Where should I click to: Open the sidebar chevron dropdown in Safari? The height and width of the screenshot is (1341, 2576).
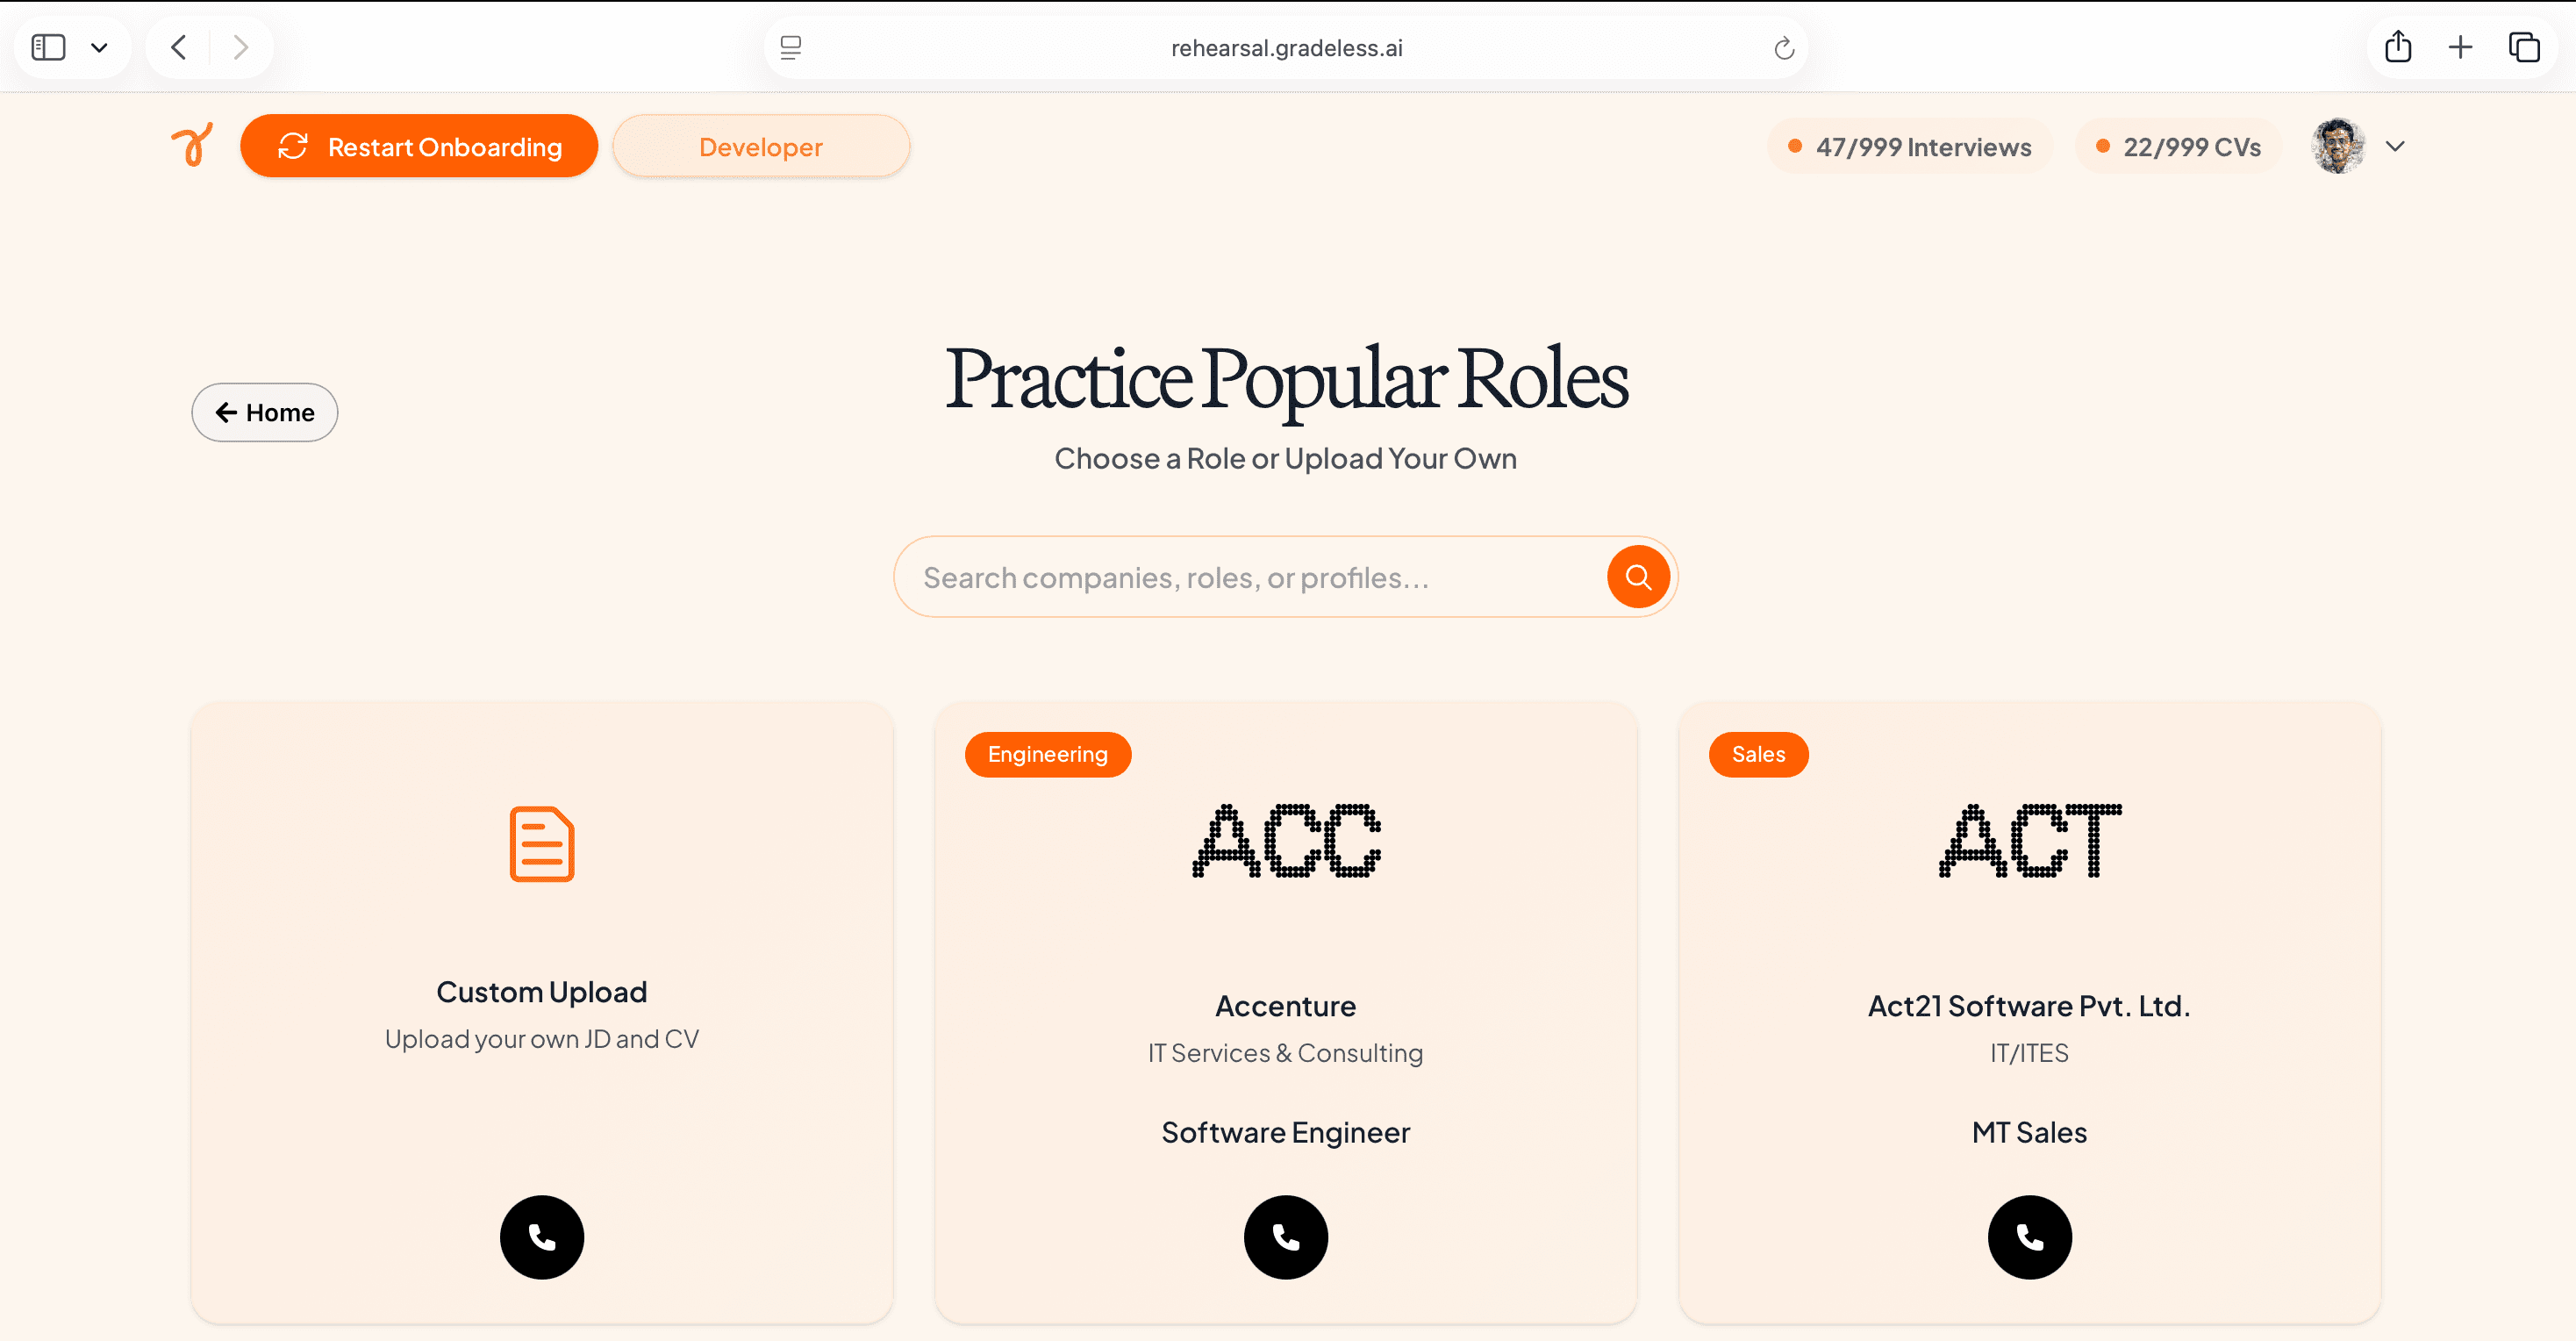[100, 47]
